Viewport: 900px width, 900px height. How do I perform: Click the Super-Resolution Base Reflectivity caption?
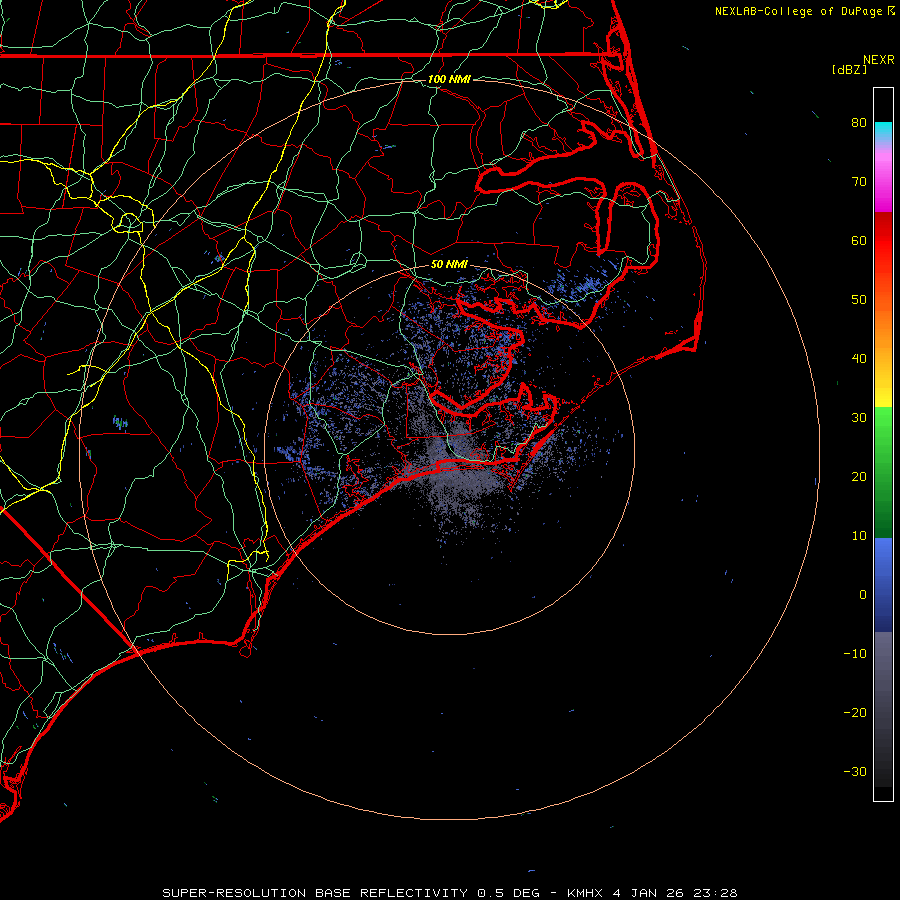click(315, 893)
